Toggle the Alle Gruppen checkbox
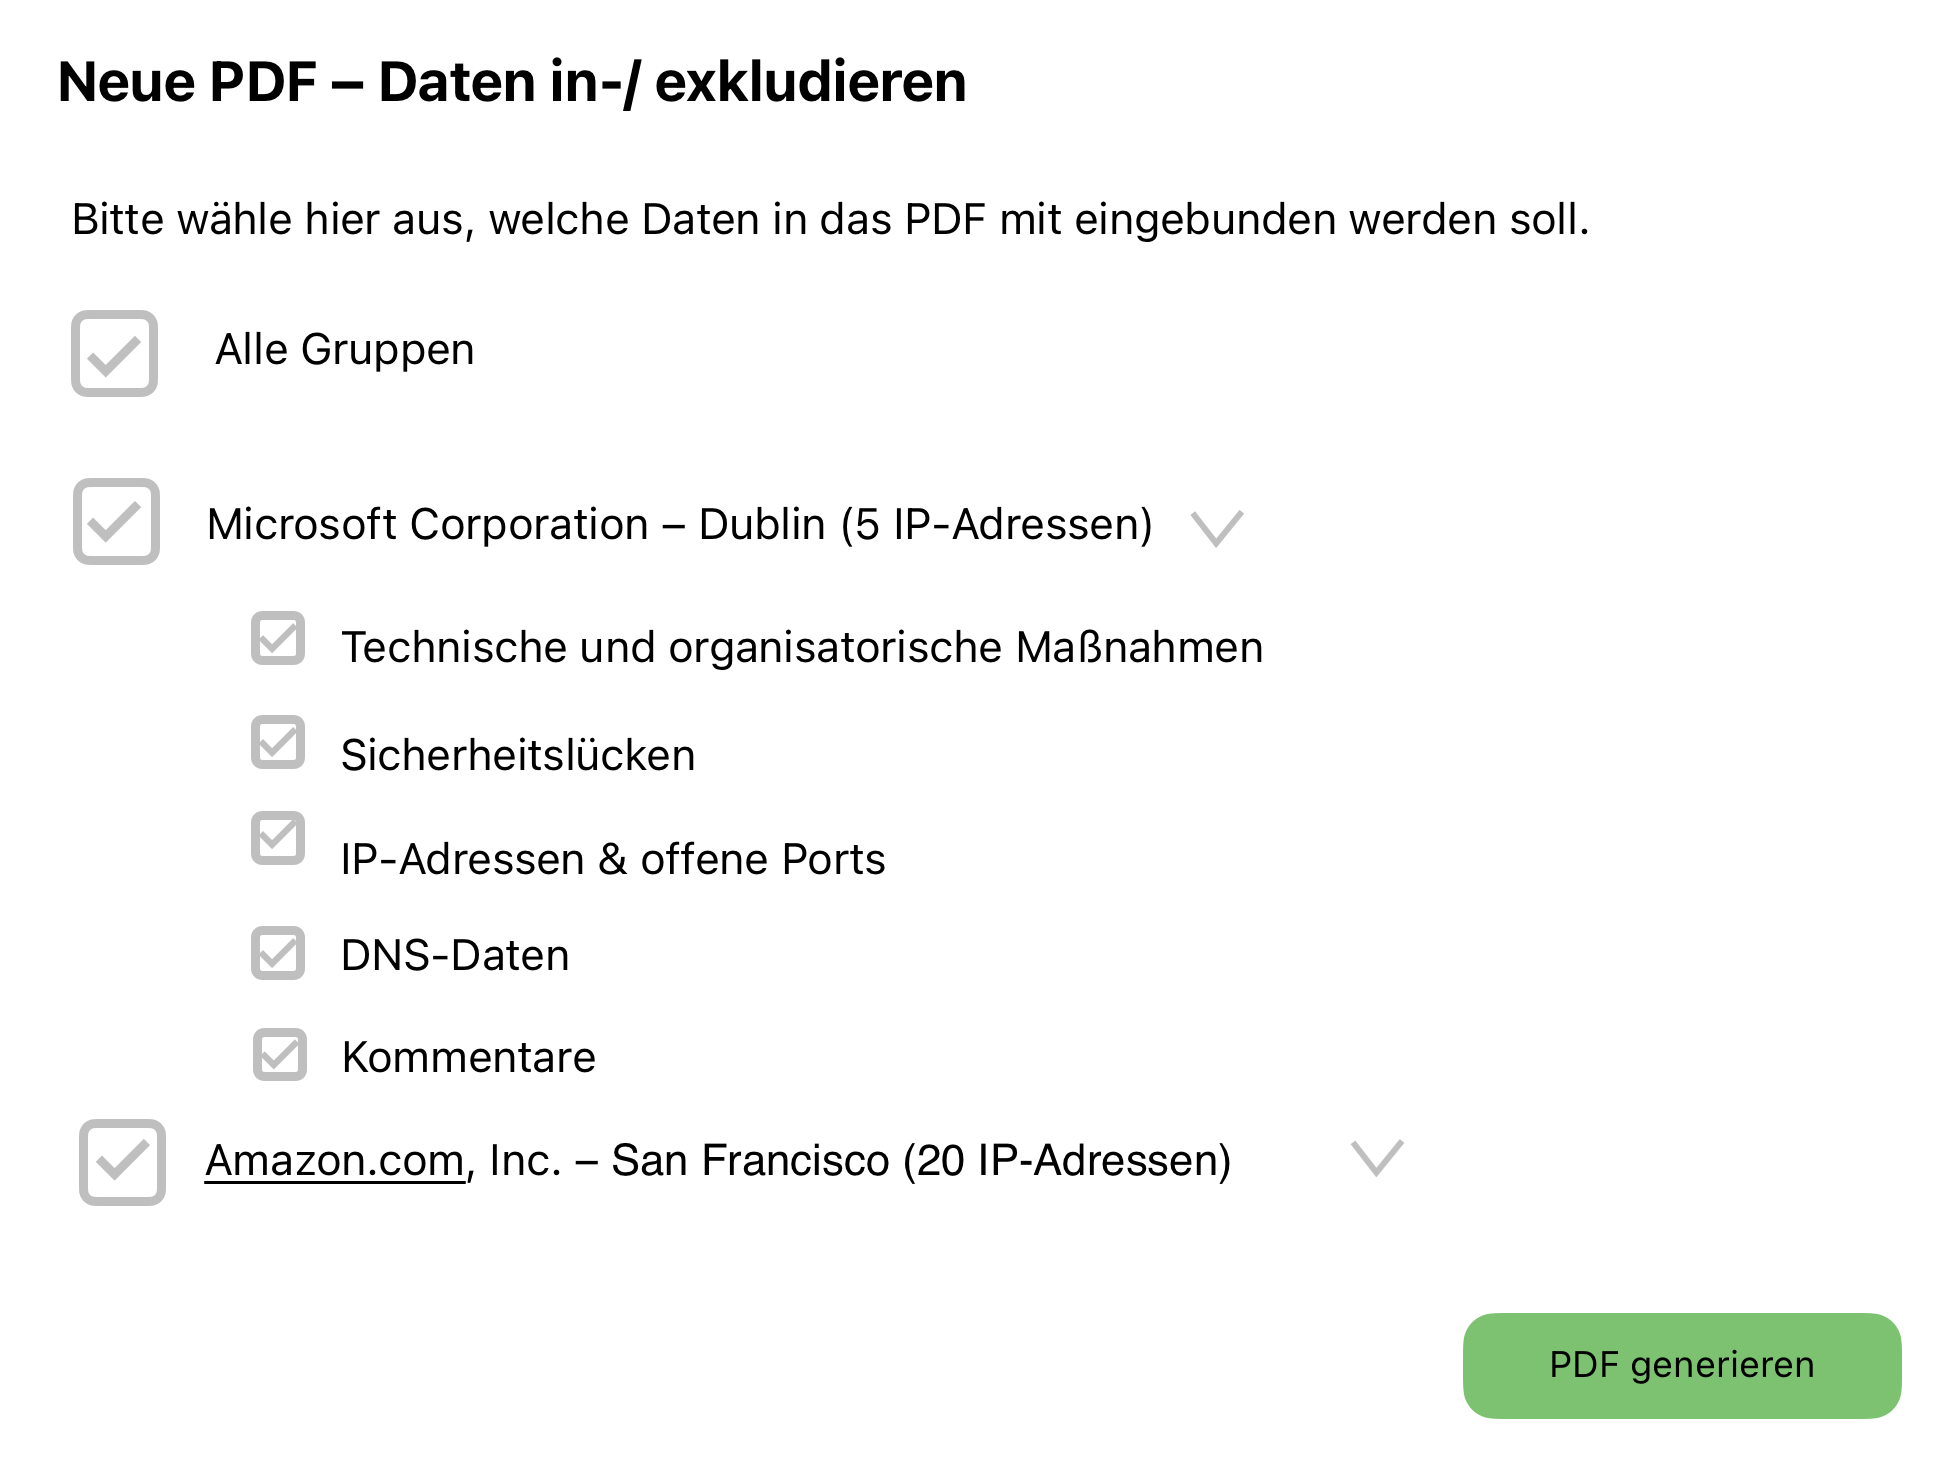Viewport: 1960px width, 1464px height. pos(114,354)
